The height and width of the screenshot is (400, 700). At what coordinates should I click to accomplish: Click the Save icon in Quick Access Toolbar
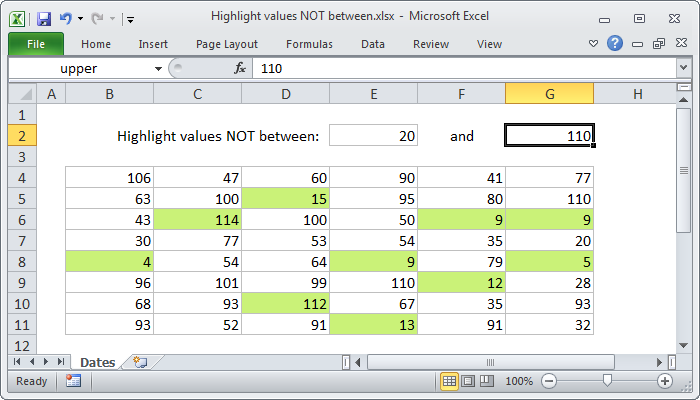pos(44,18)
